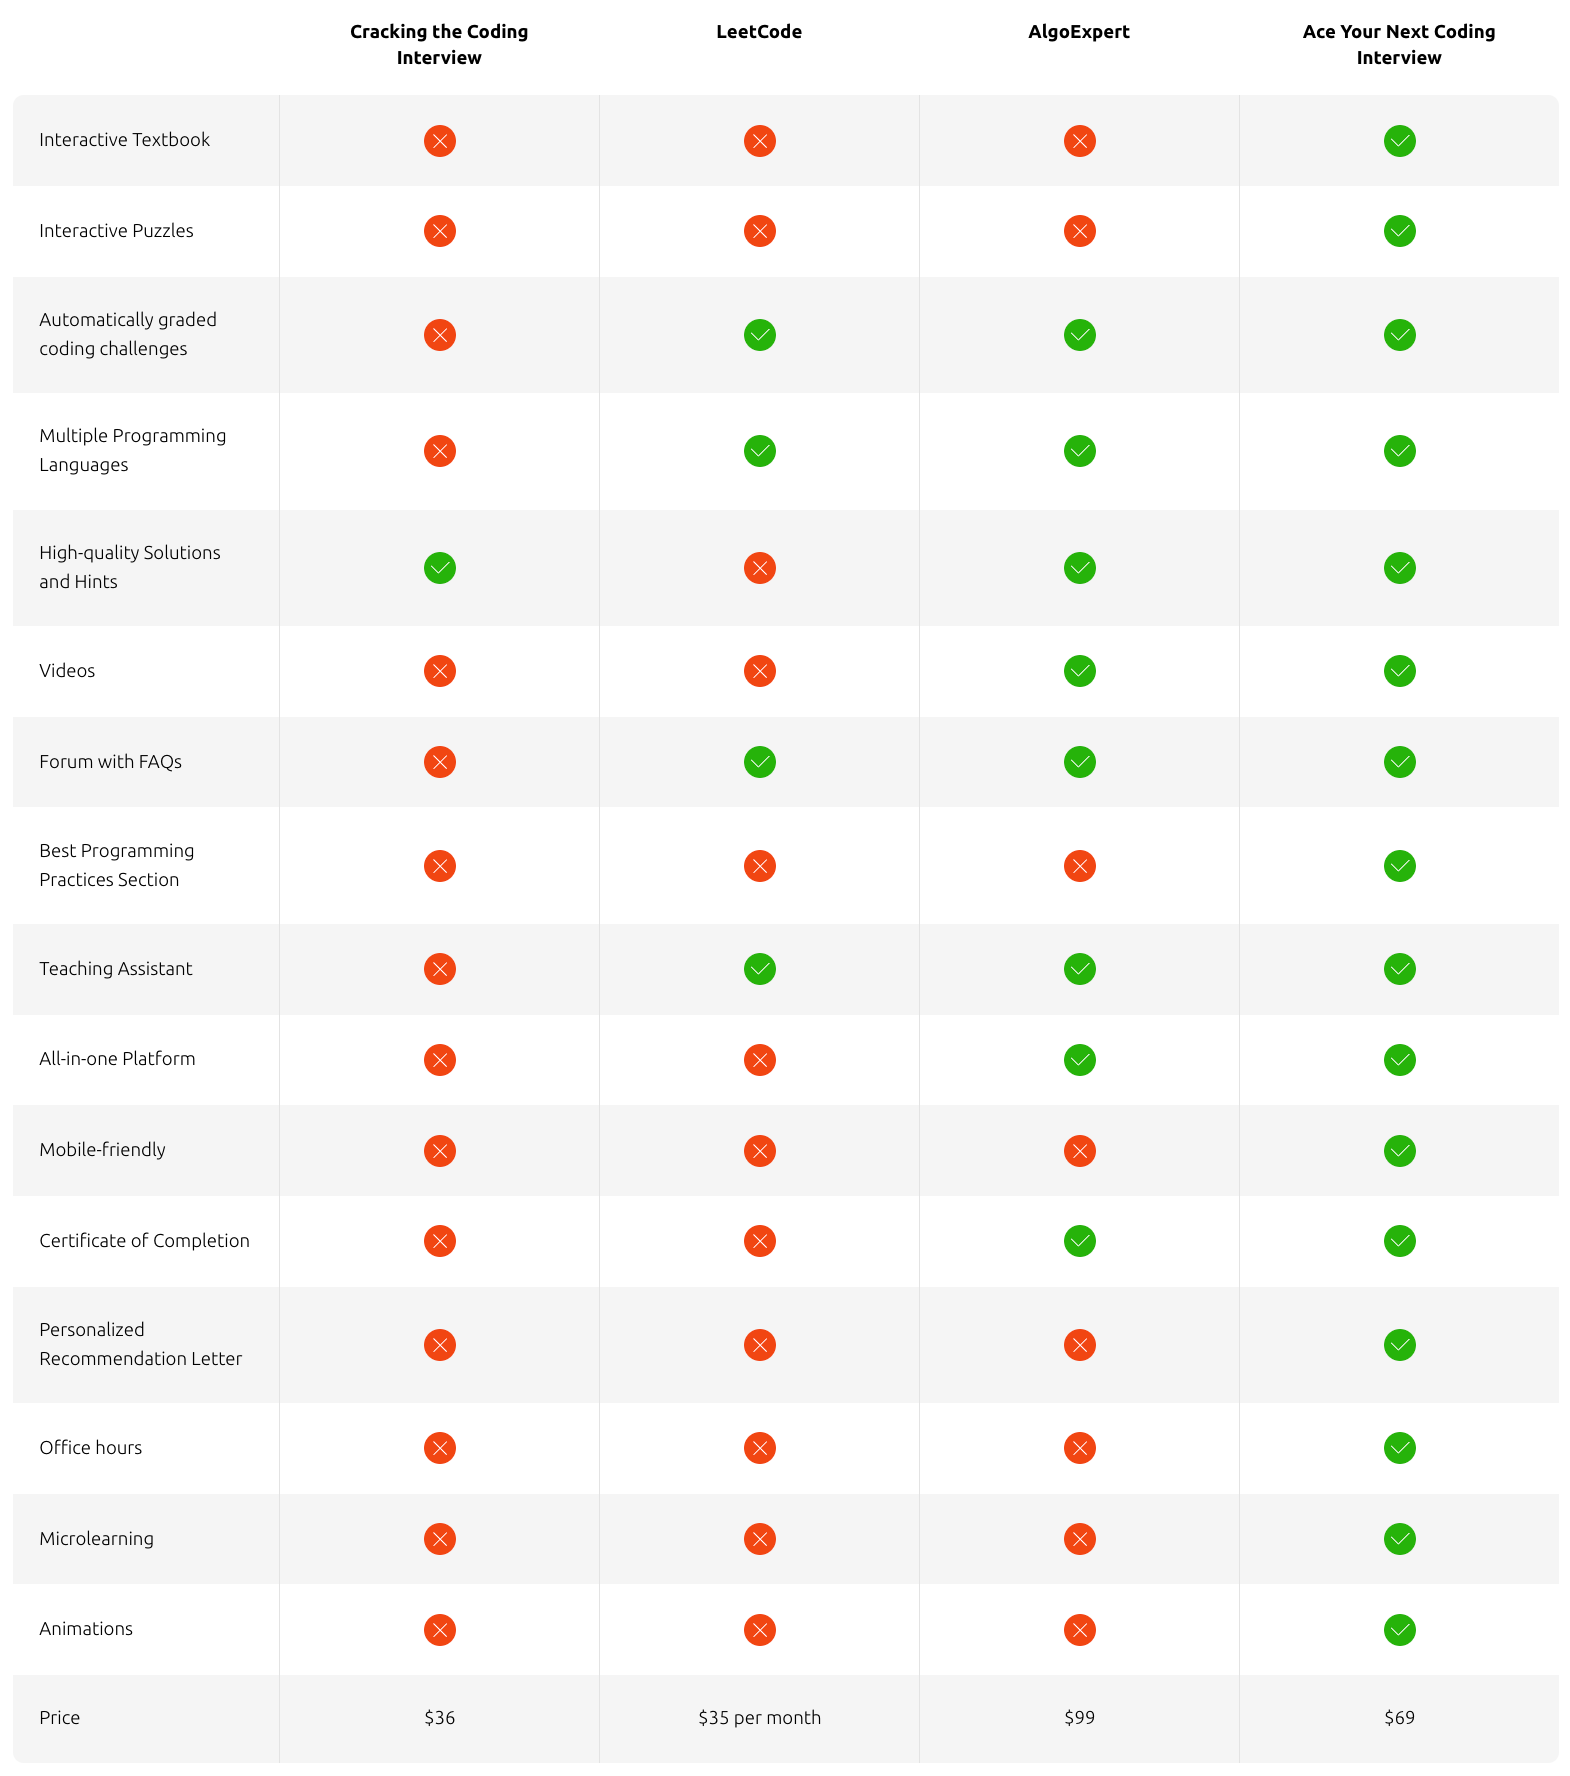
Task: Click the $69 price cell
Action: (1399, 1718)
